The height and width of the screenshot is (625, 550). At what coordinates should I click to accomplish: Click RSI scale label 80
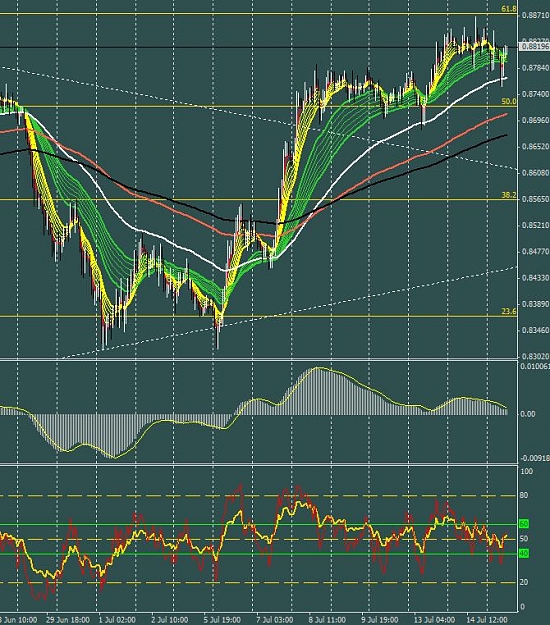point(524,495)
